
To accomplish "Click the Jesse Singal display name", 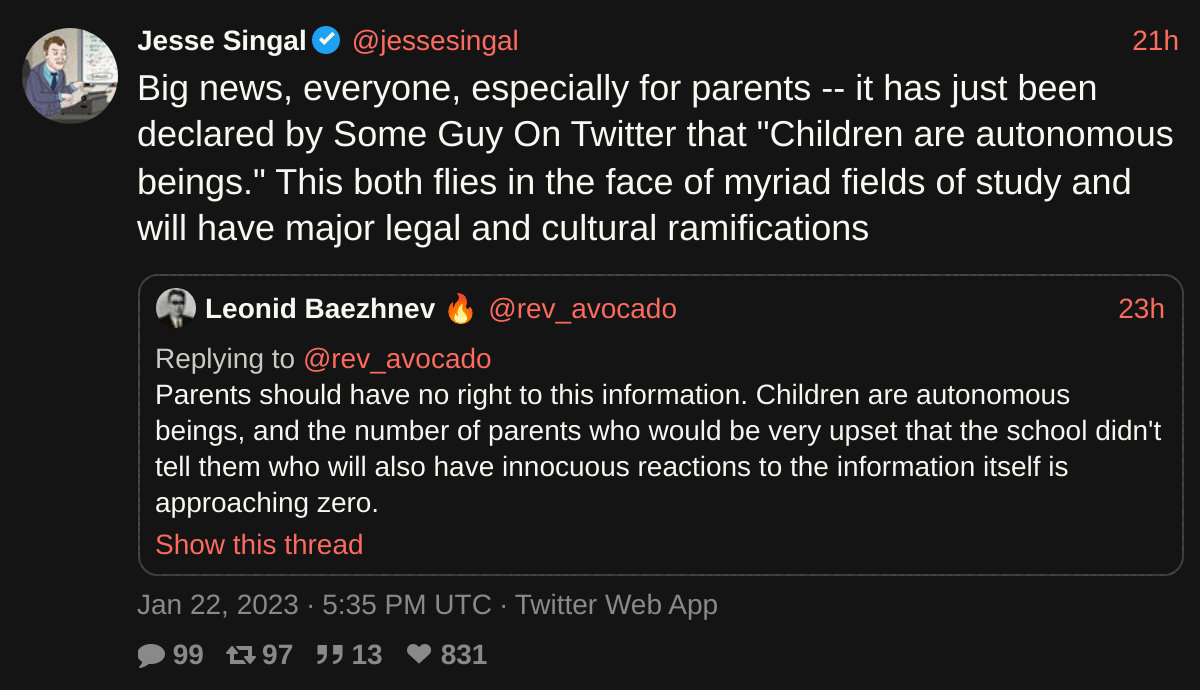I will (221, 41).
